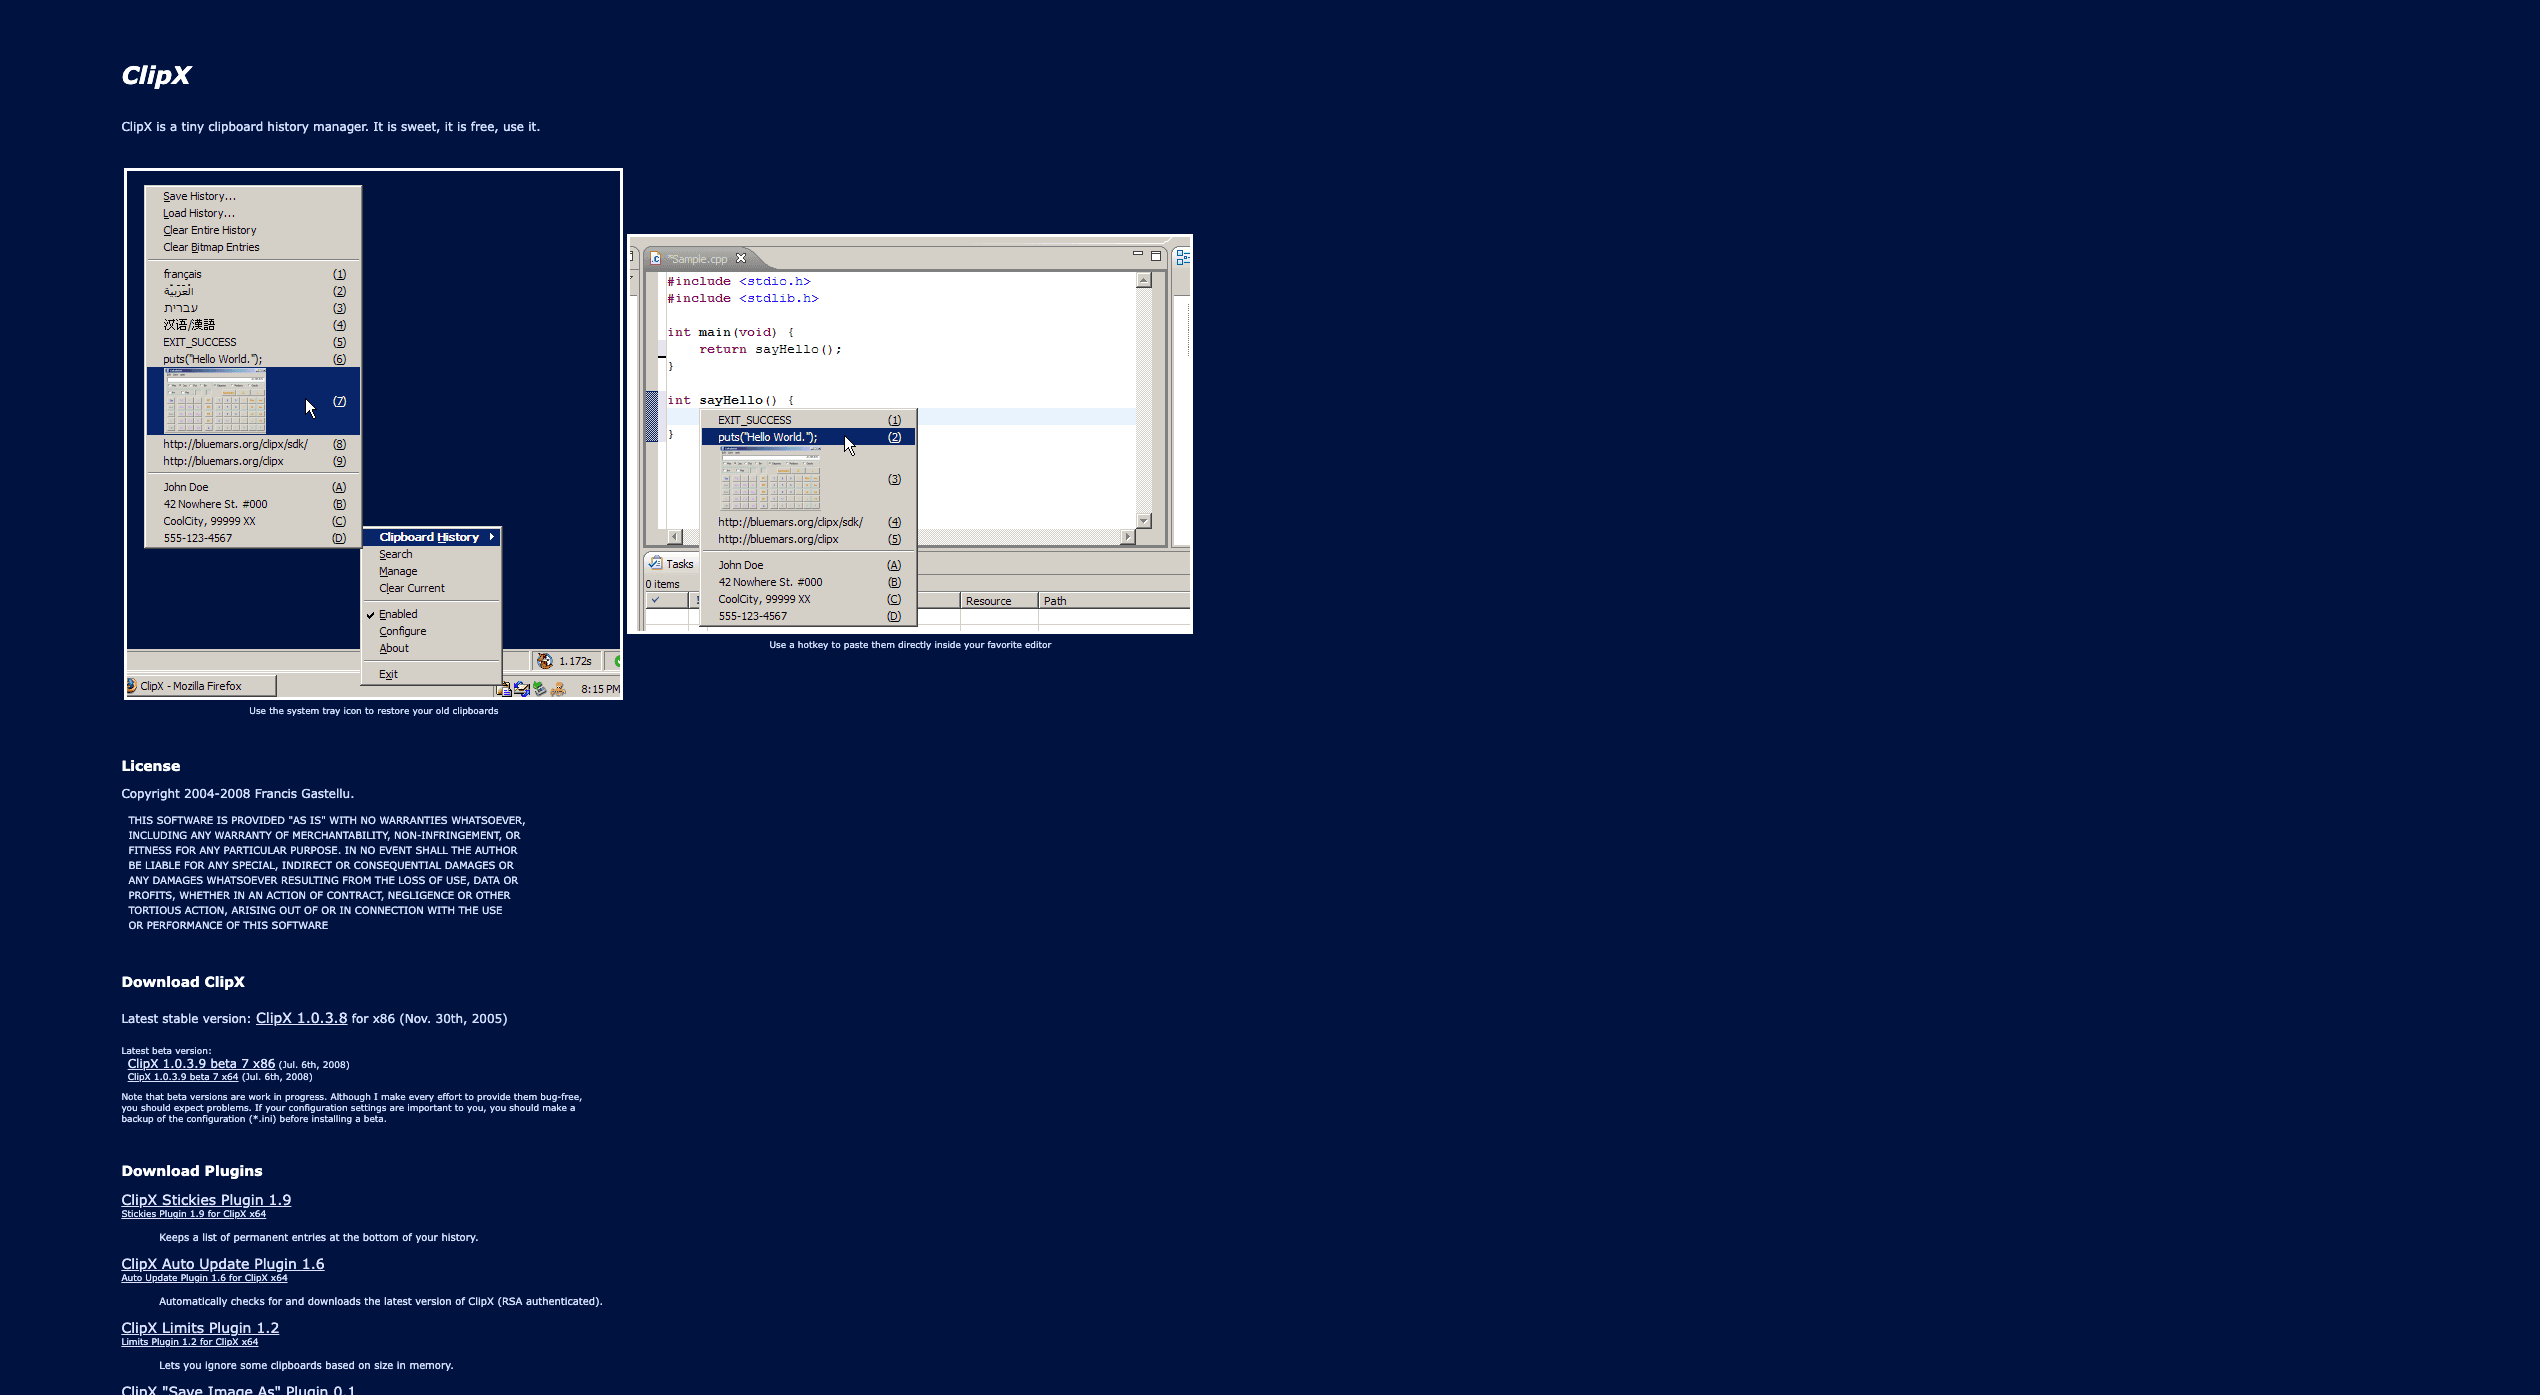Click the ClipX tray icon with clipboard pages
2540x1395 pixels.
tap(504, 689)
